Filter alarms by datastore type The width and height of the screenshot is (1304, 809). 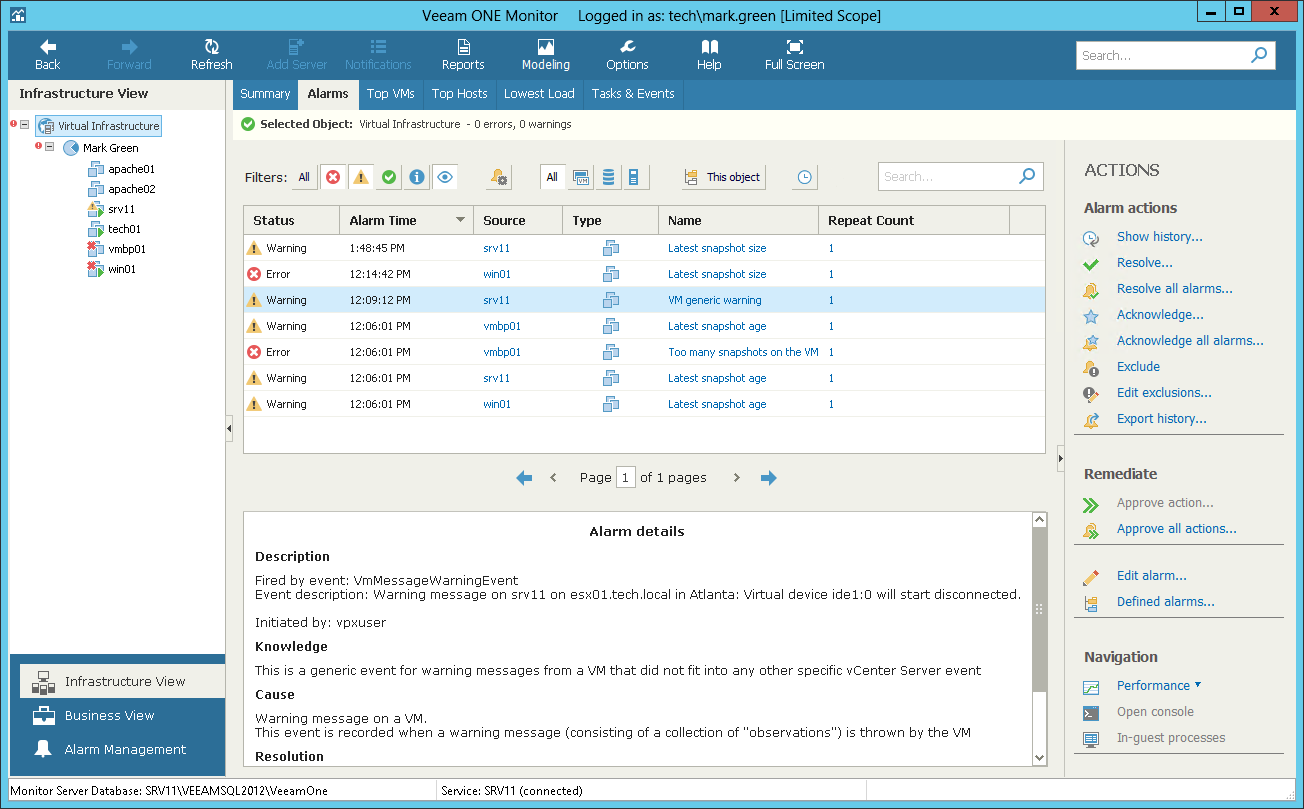click(607, 177)
